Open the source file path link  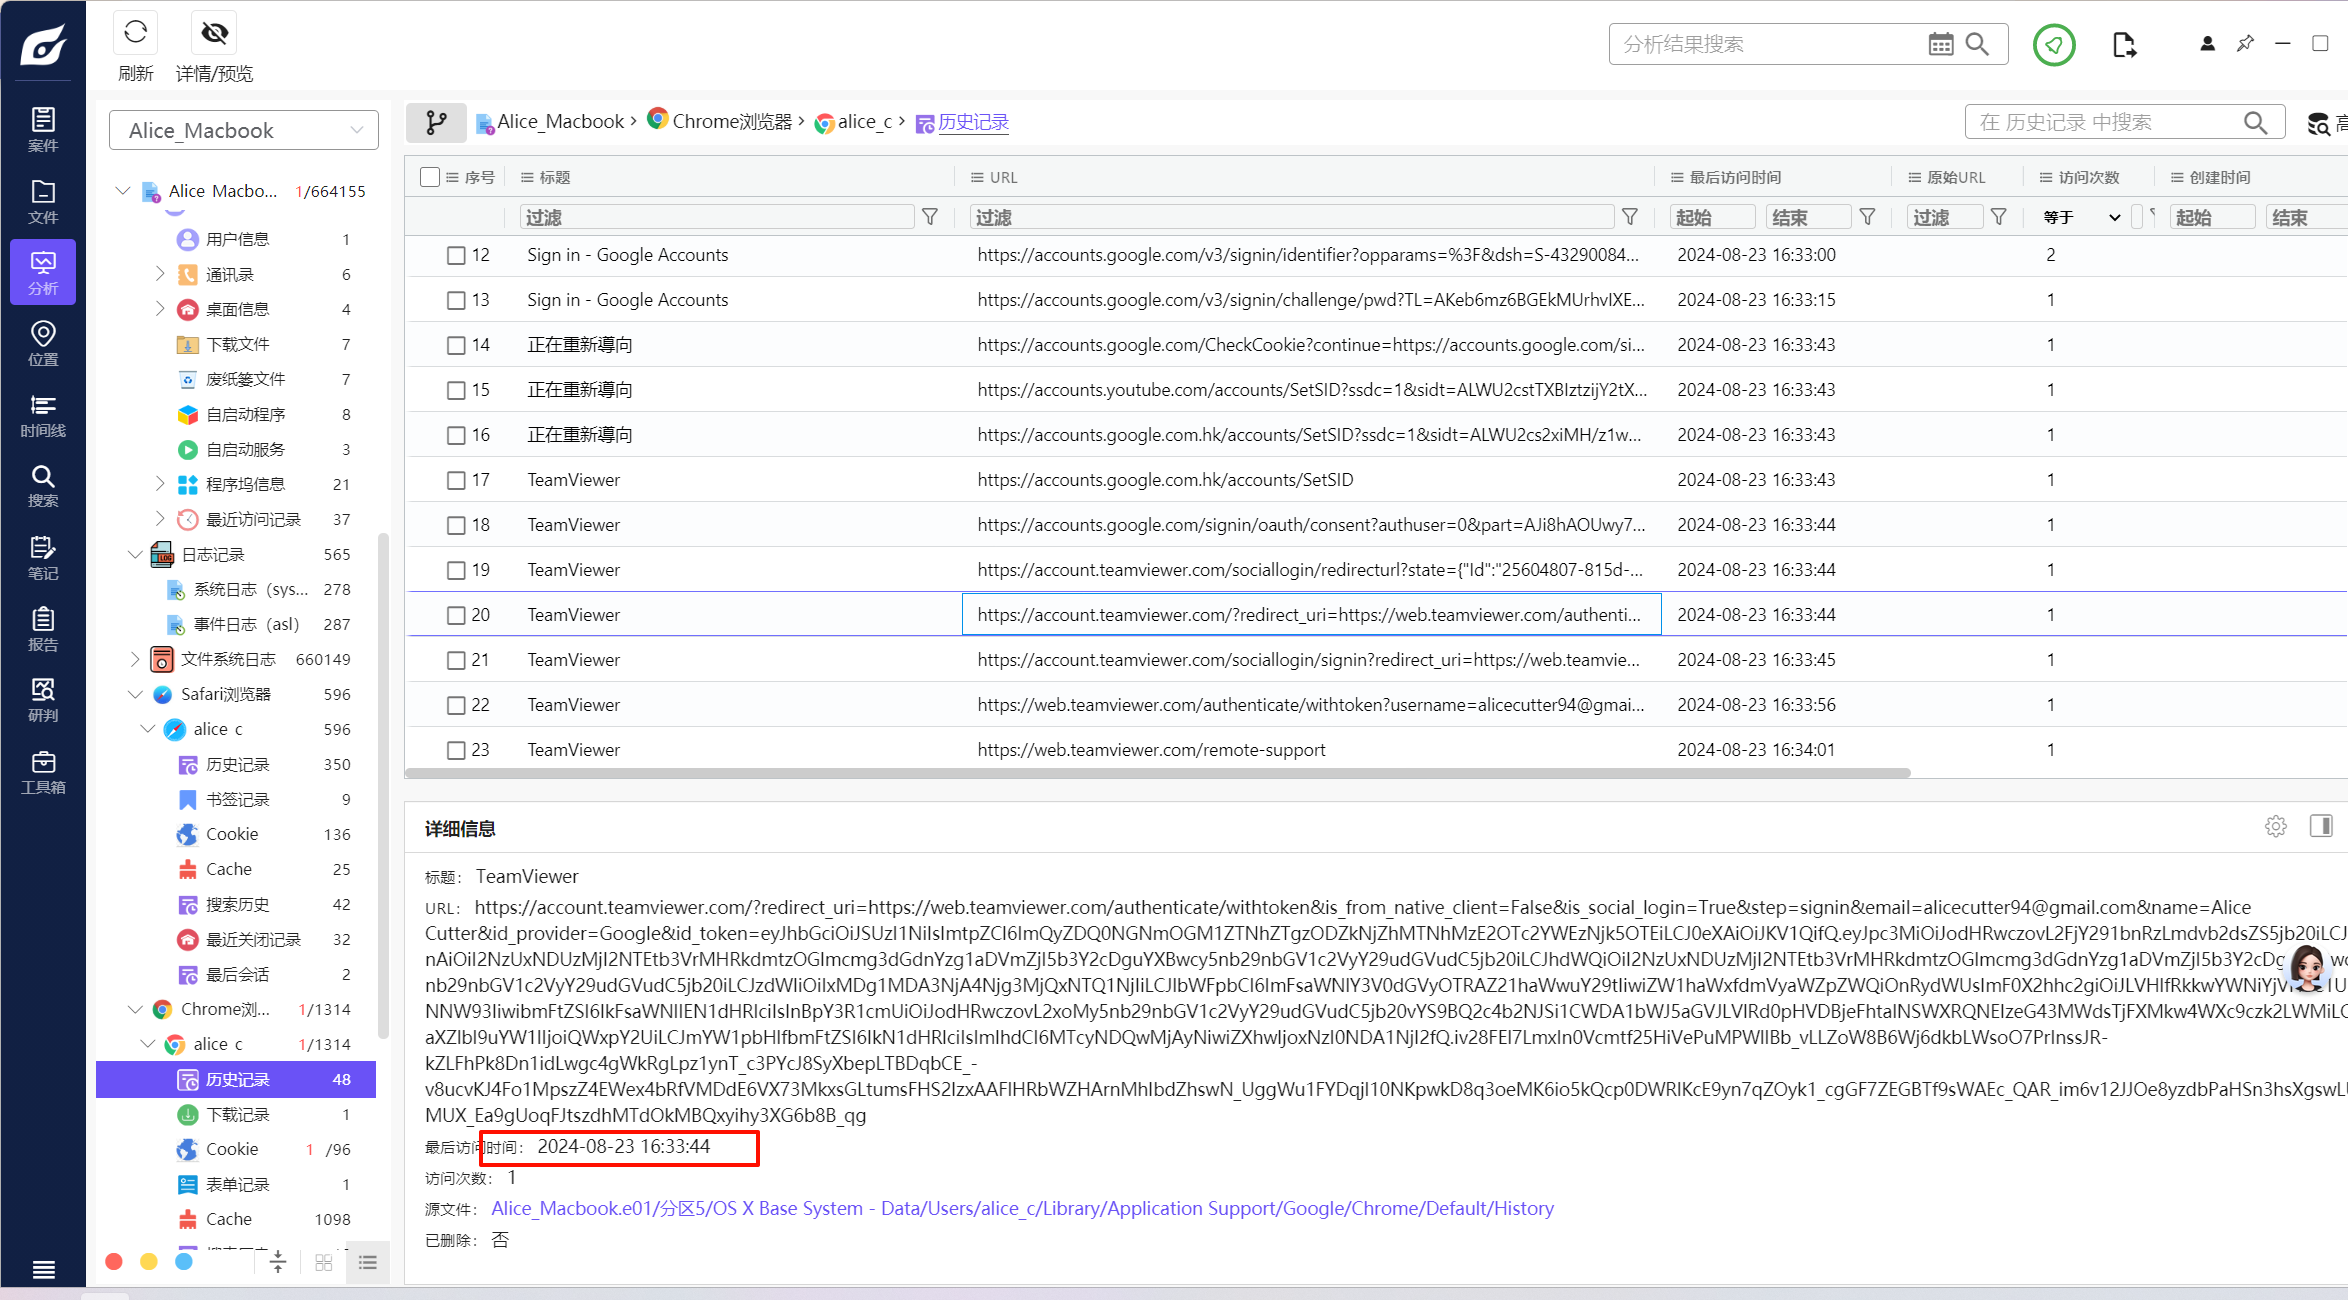(1022, 1208)
